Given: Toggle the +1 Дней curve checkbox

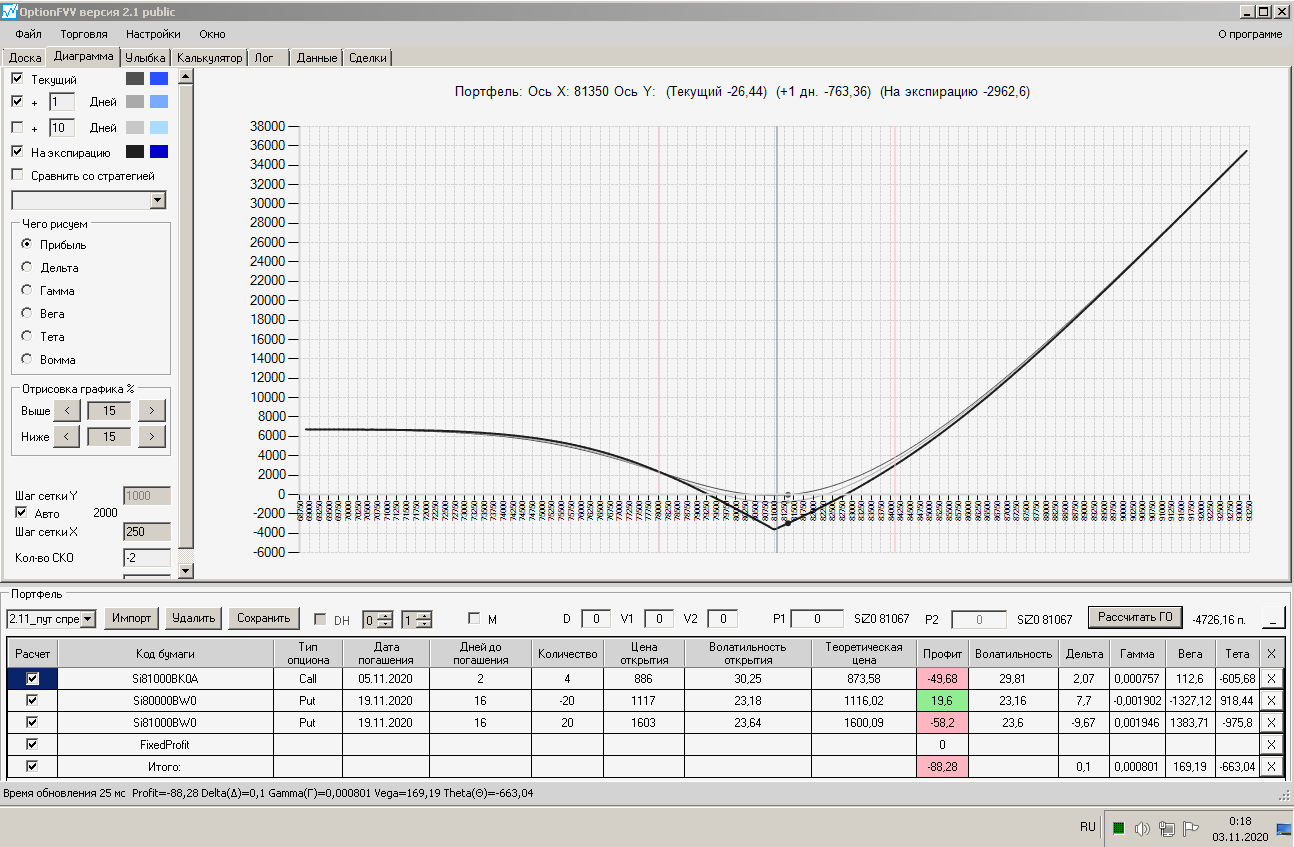Looking at the screenshot, I should point(17,102).
